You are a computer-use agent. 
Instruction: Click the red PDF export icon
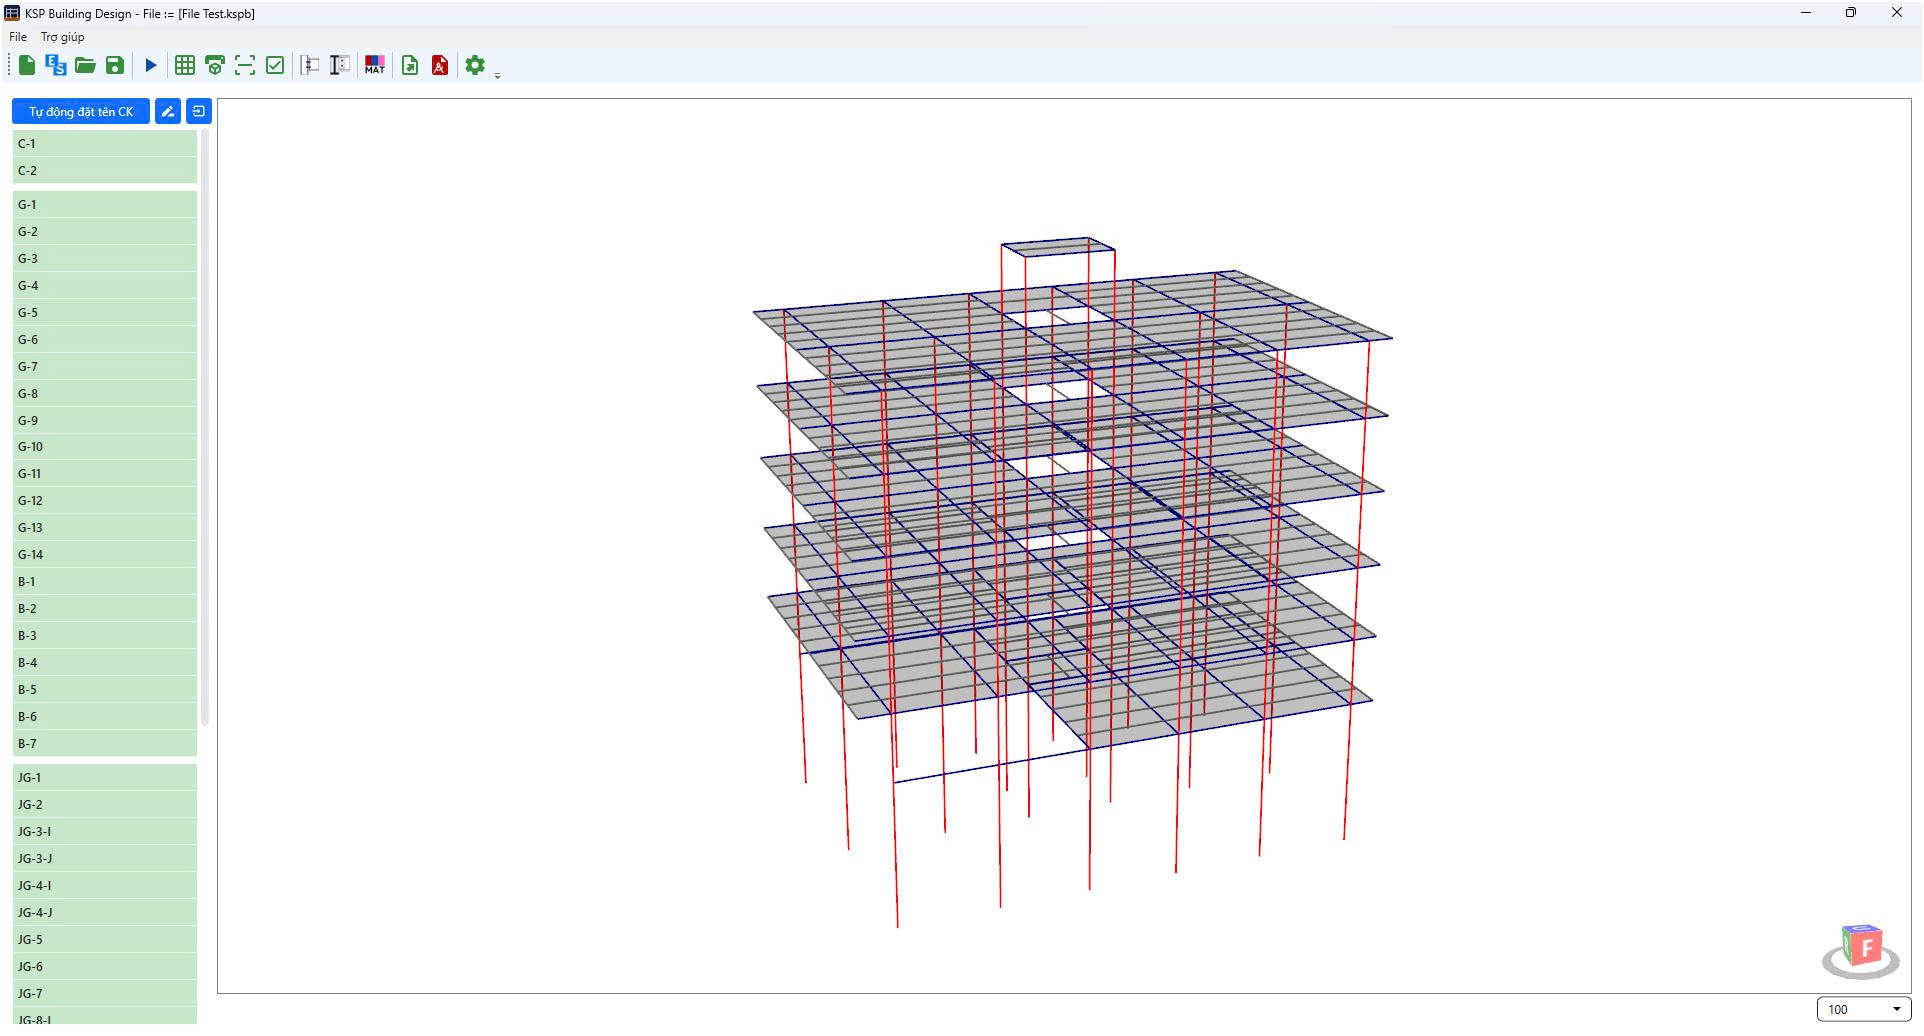[x=440, y=65]
